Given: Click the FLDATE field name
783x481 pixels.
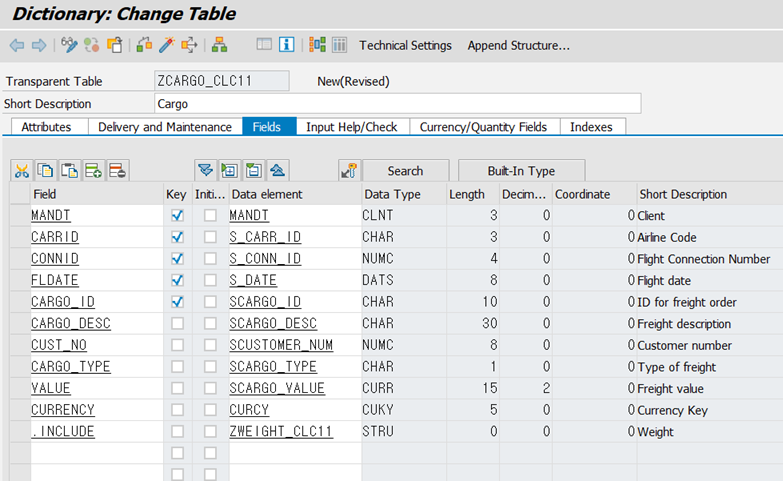Looking at the screenshot, I should tap(54, 280).
